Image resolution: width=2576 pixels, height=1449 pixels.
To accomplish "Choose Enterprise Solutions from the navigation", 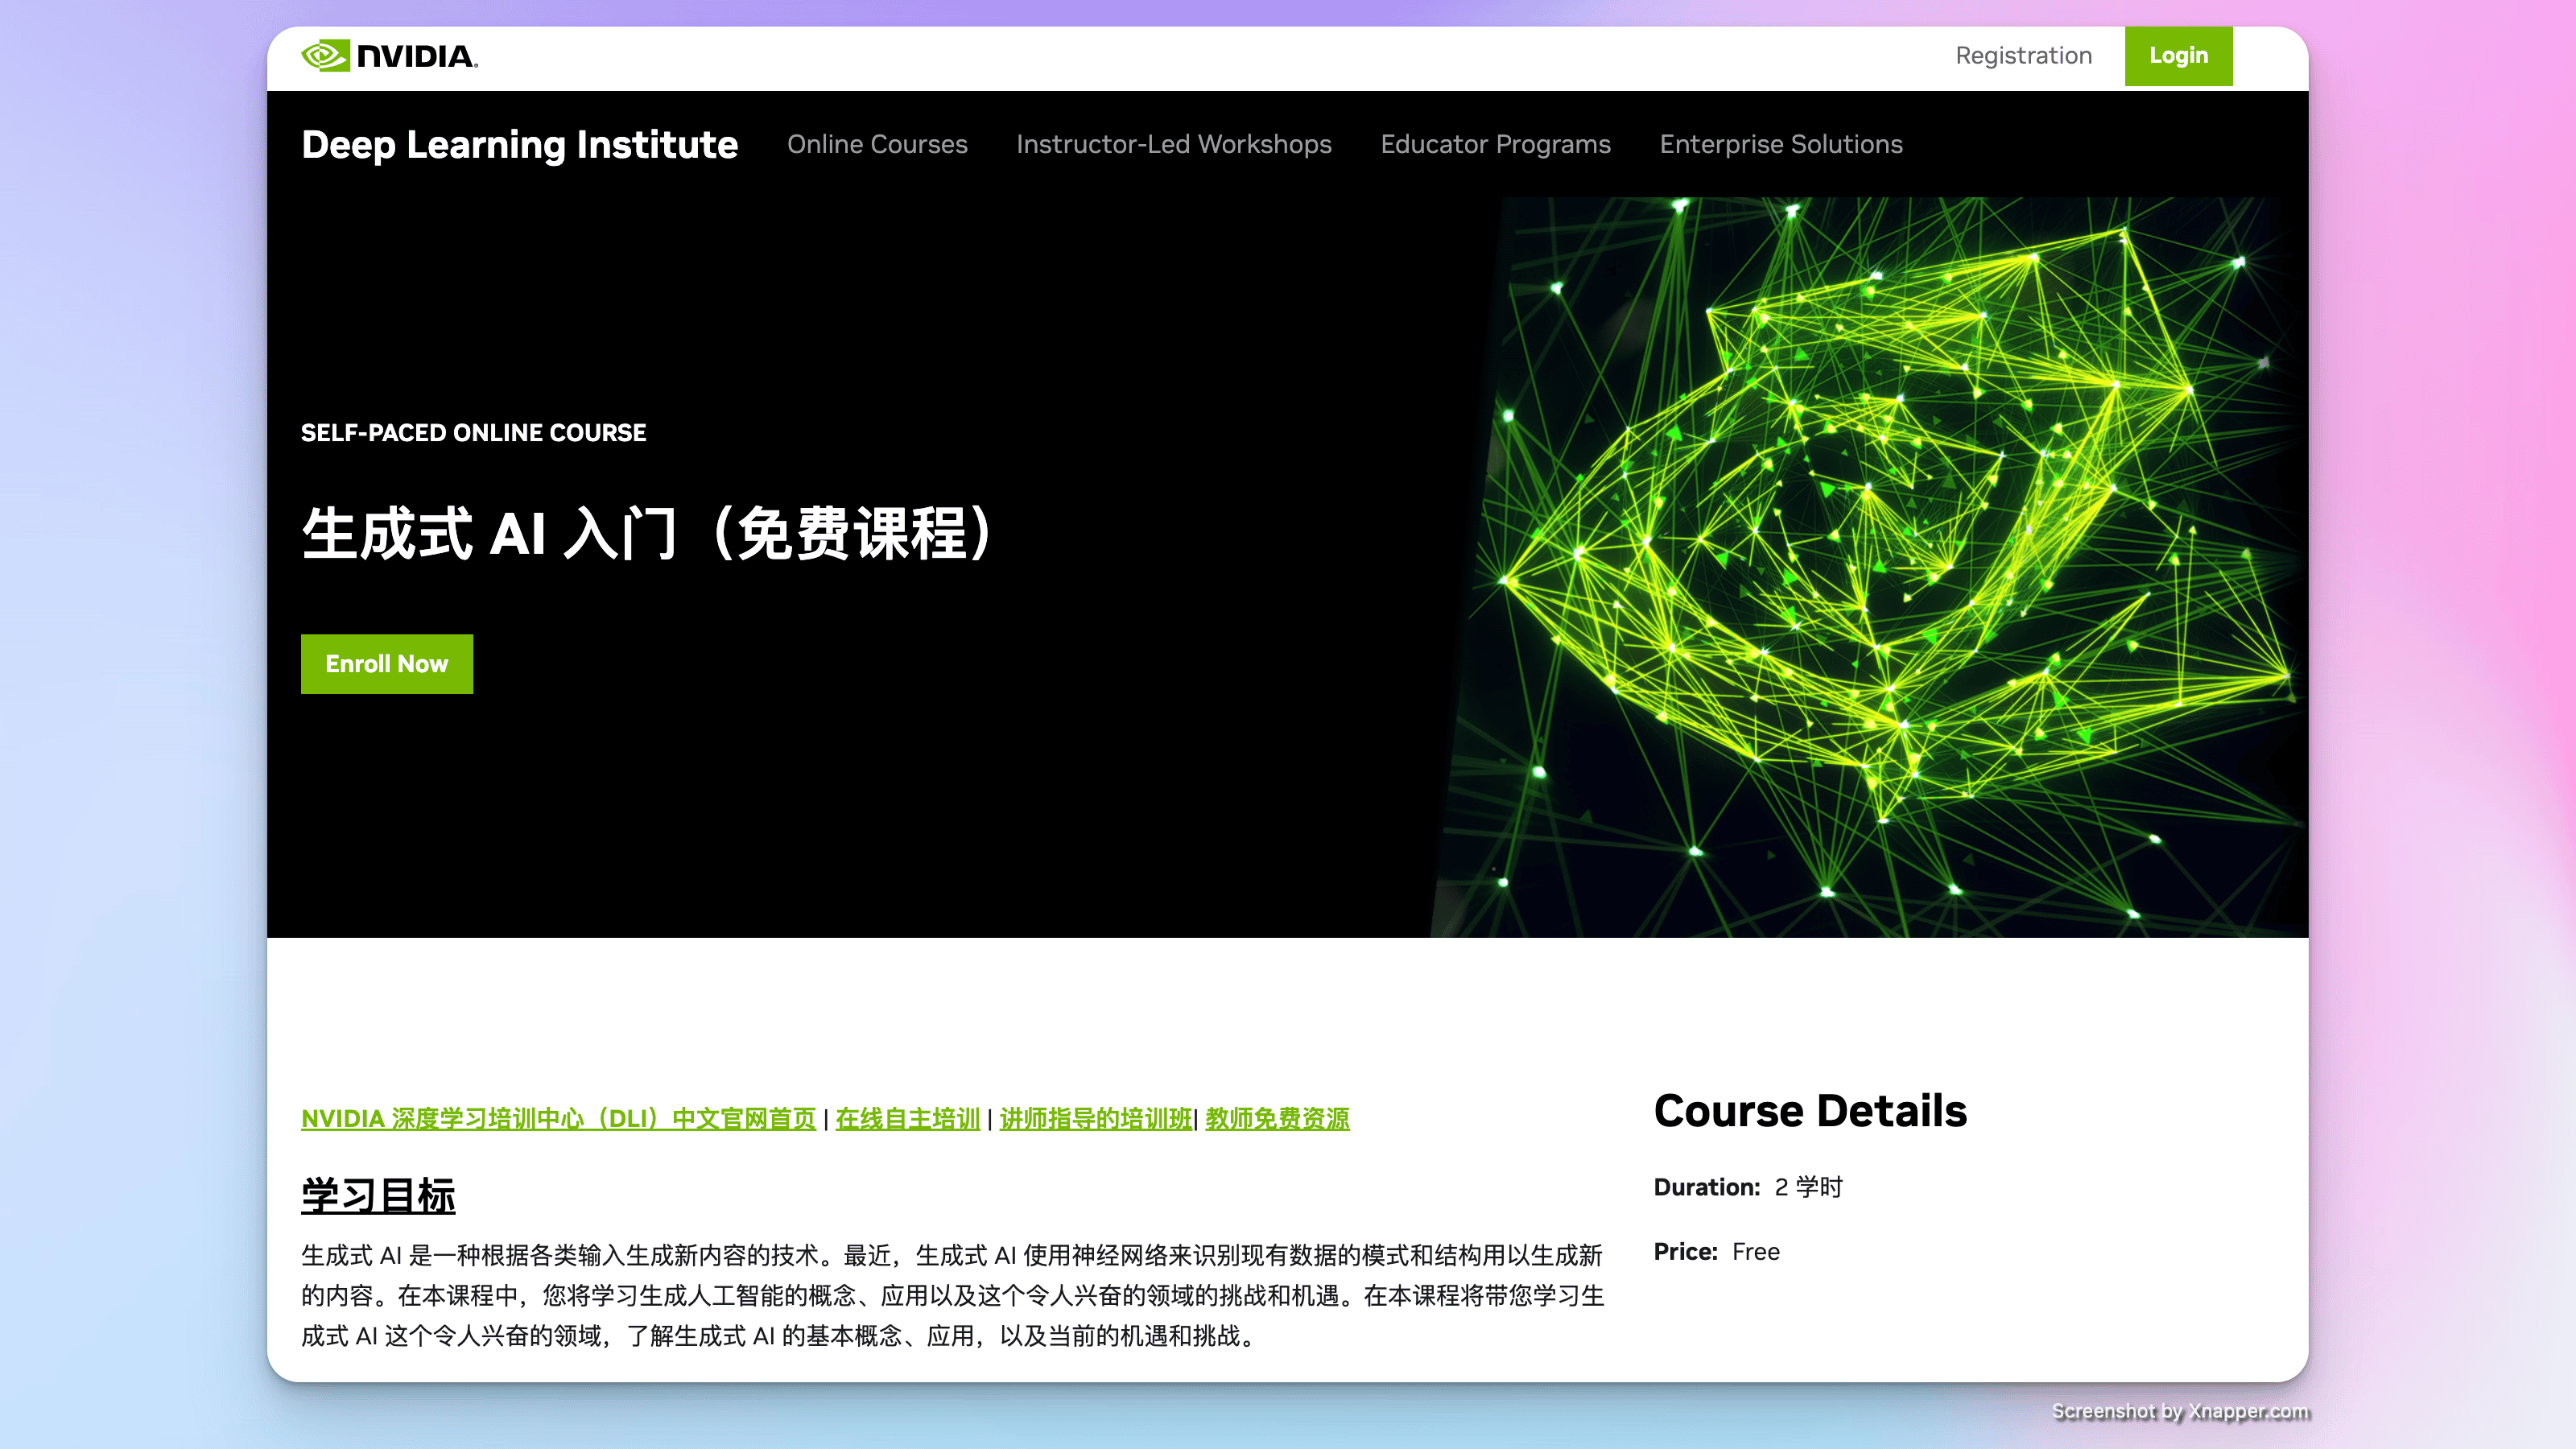I will pos(1780,145).
